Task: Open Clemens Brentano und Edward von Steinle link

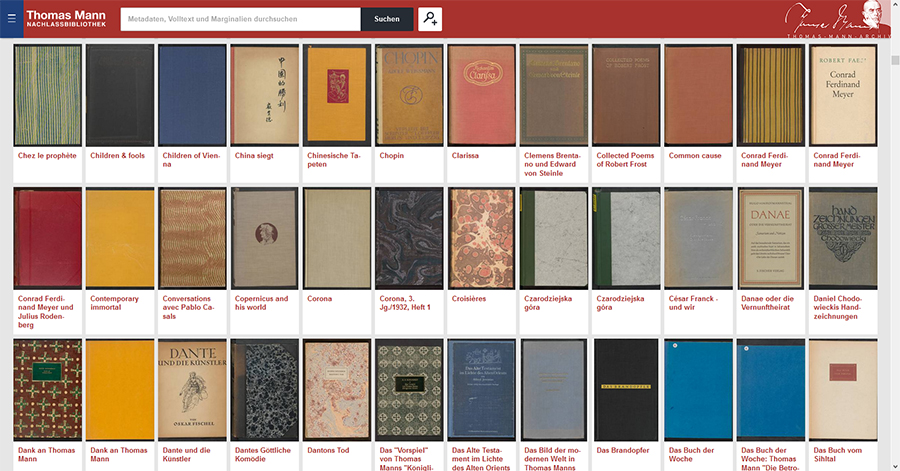Action: pos(552,164)
